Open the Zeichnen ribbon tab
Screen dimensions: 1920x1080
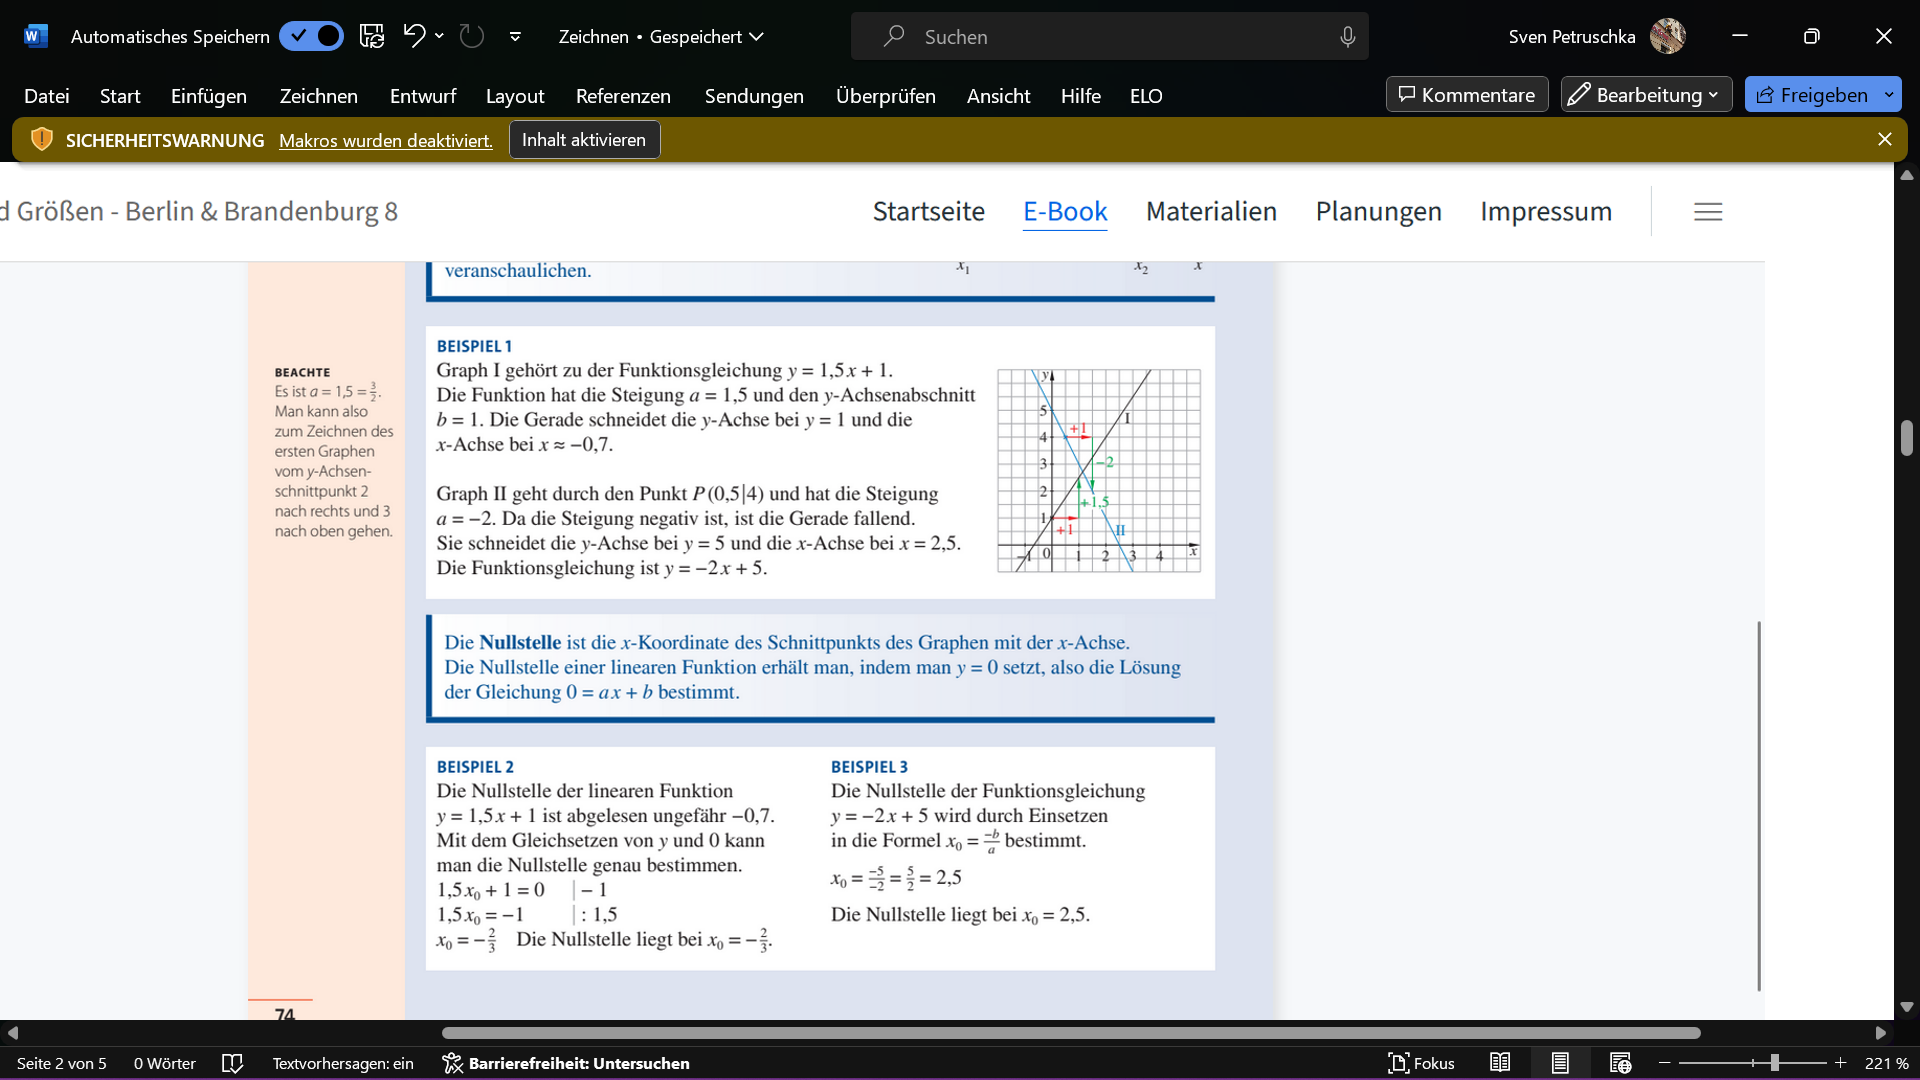tap(319, 95)
